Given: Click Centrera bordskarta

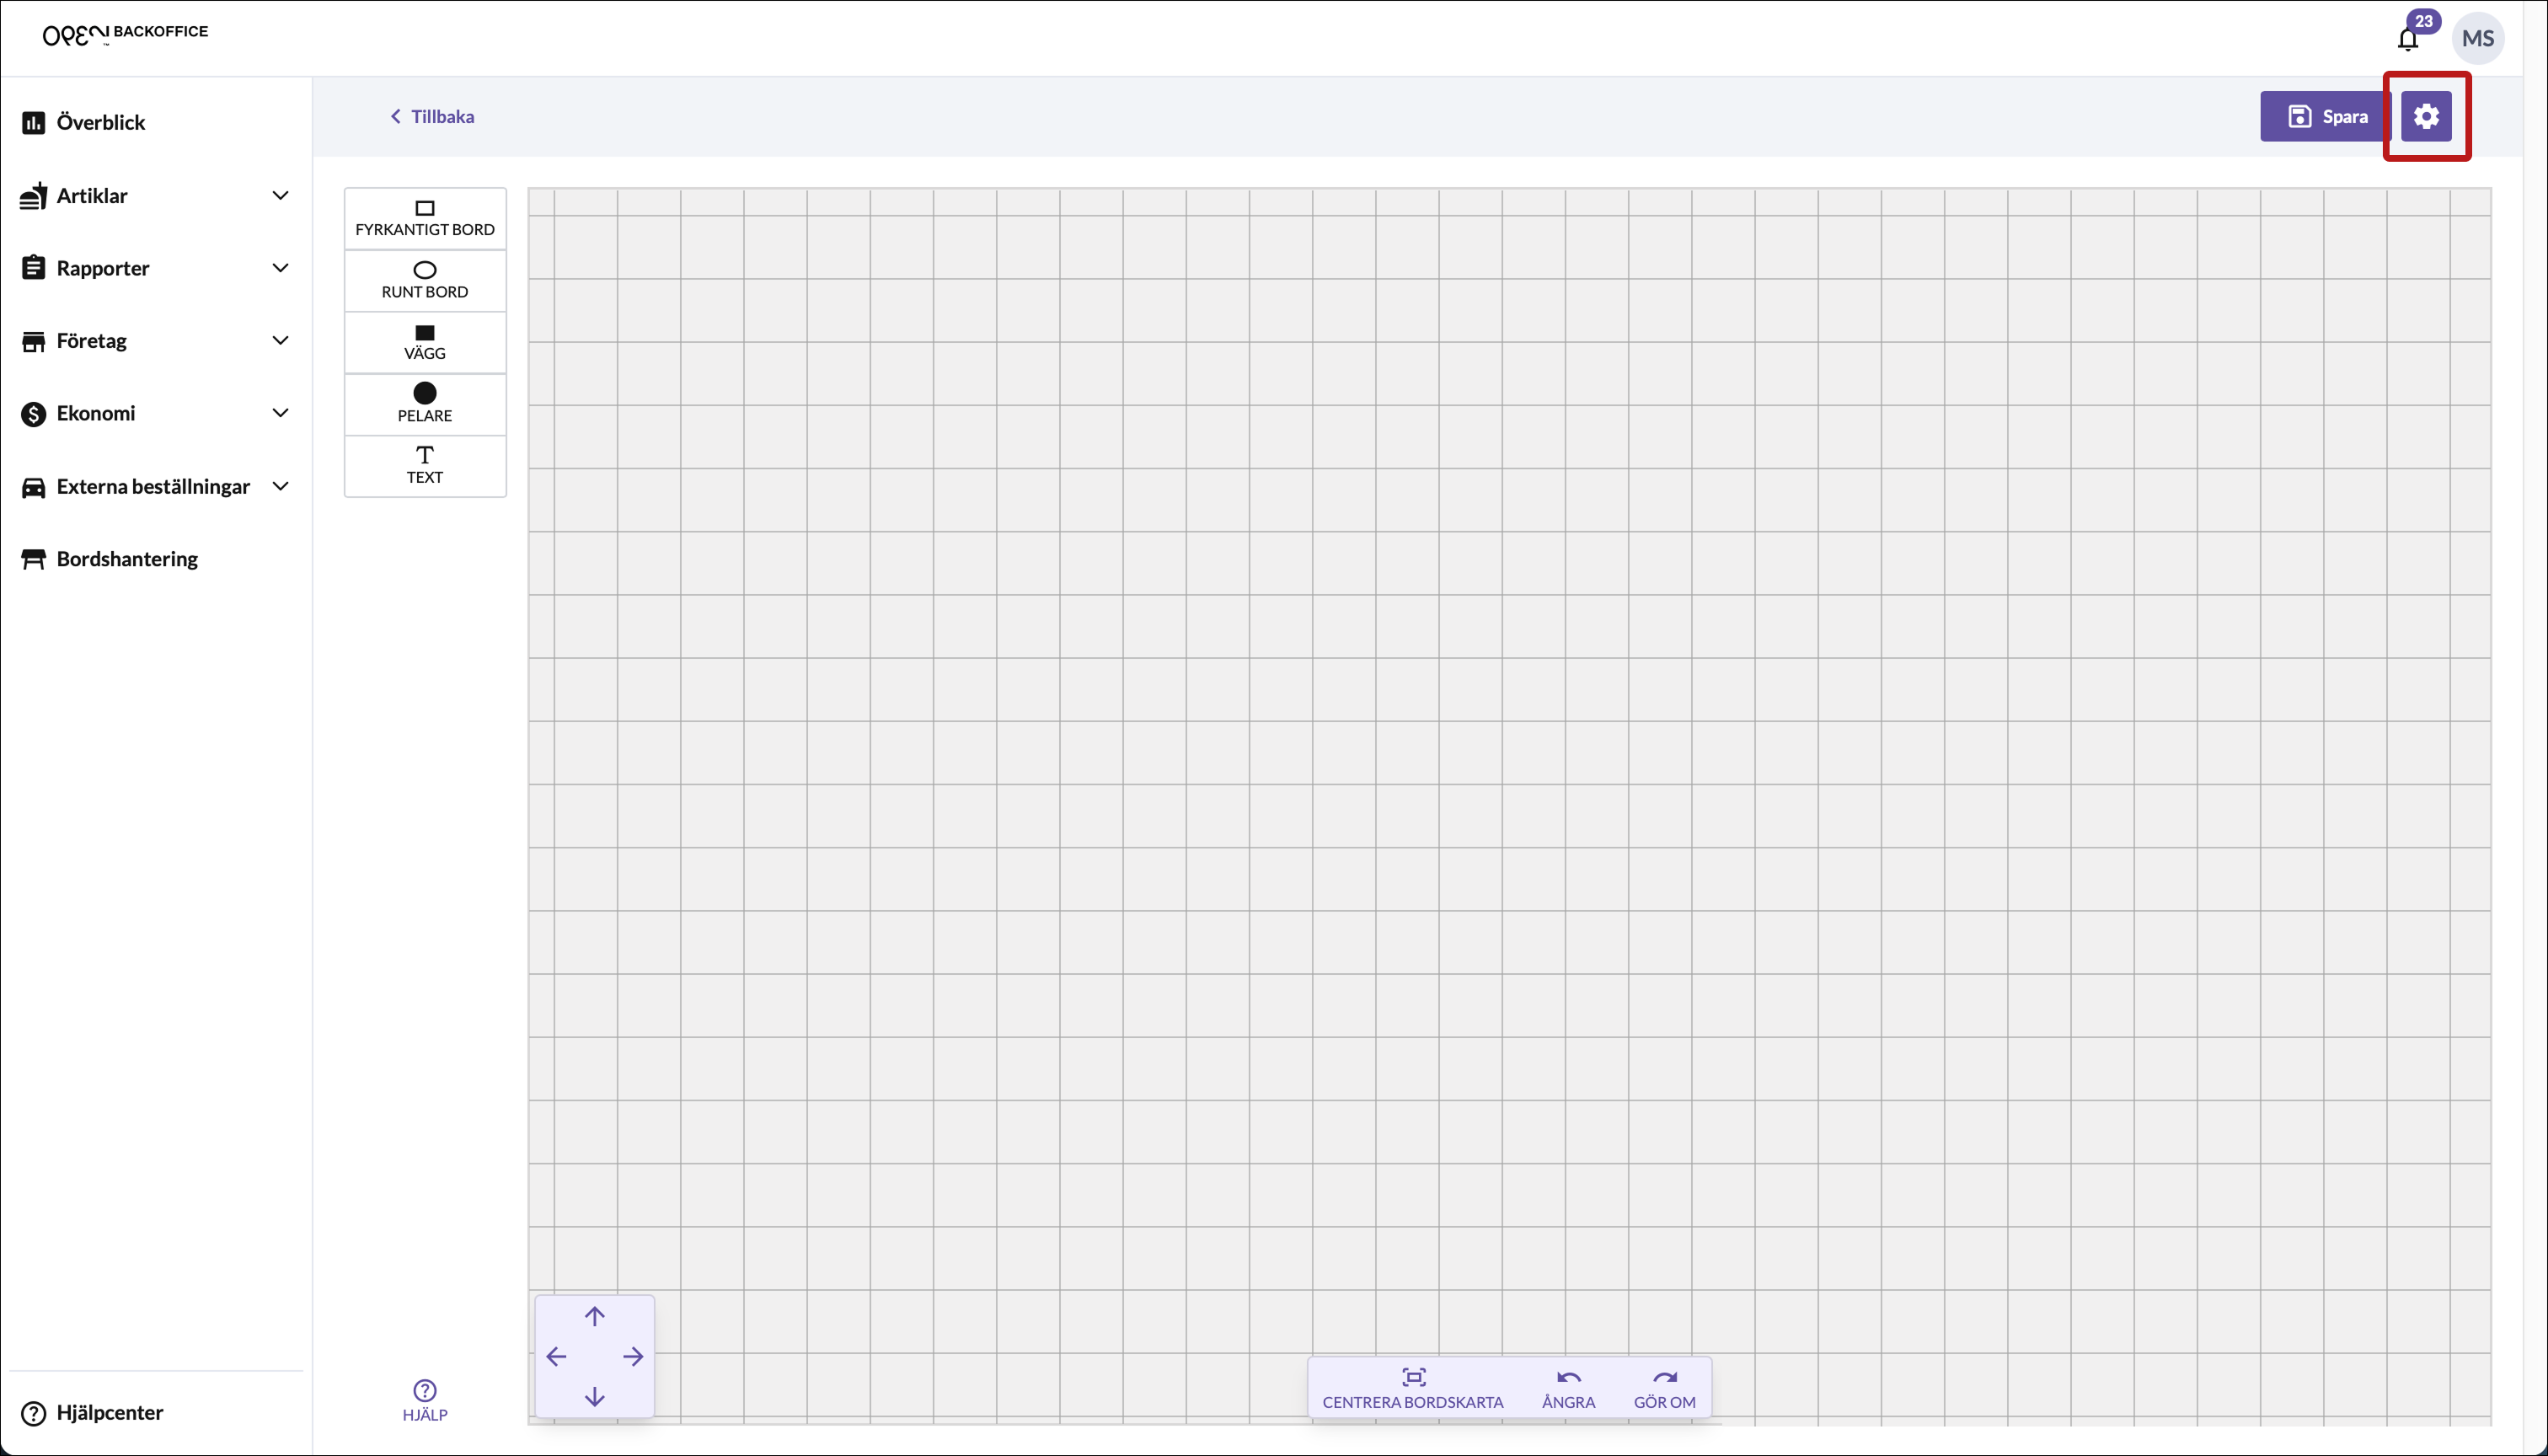Looking at the screenshot, I should 1413,1388.
